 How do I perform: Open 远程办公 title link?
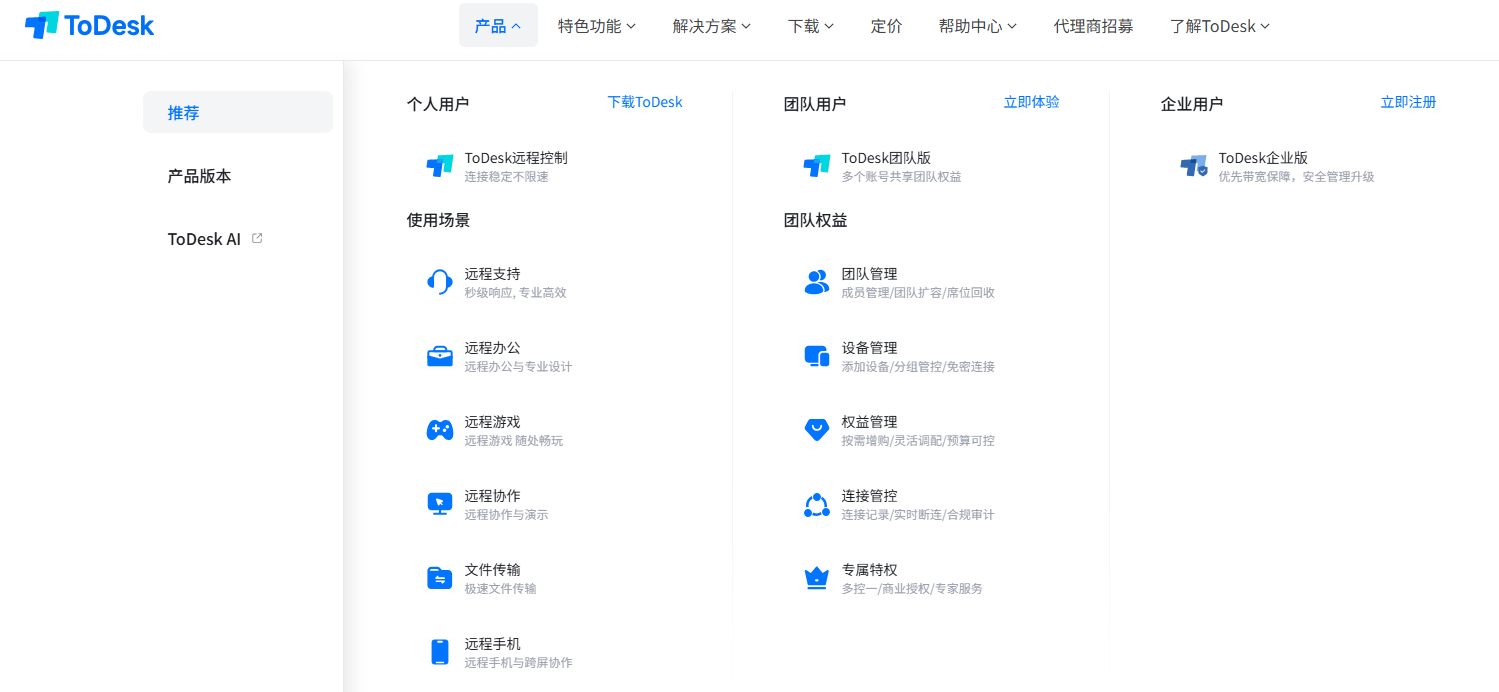pos(493,348)
